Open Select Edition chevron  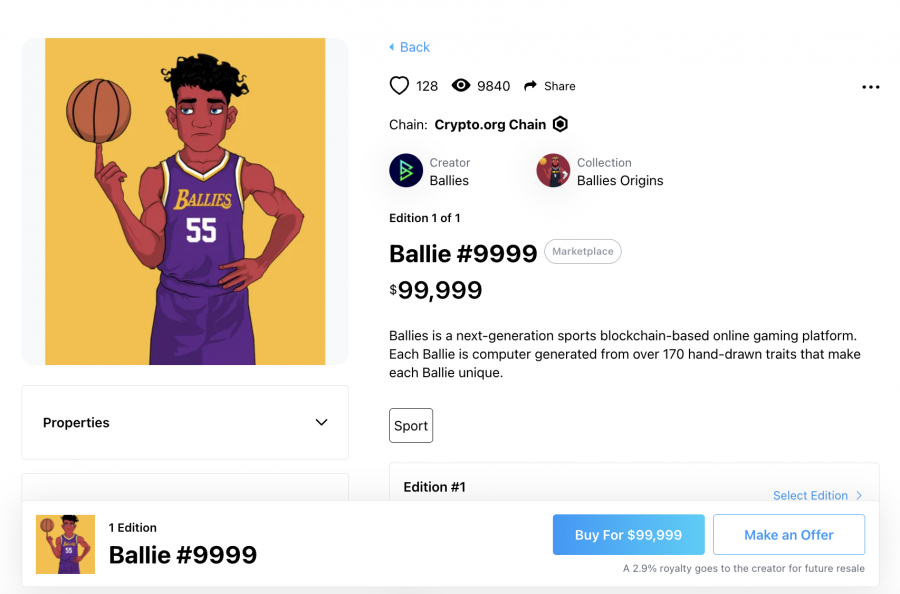tap(859, 495)
